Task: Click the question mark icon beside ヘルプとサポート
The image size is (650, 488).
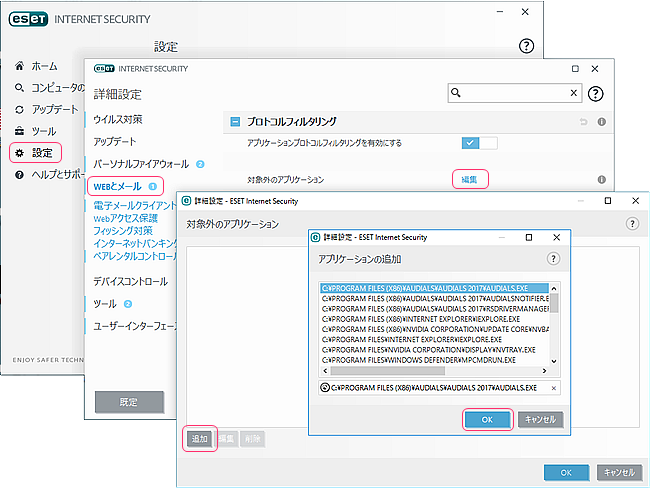Action: [x=19, y=175]
